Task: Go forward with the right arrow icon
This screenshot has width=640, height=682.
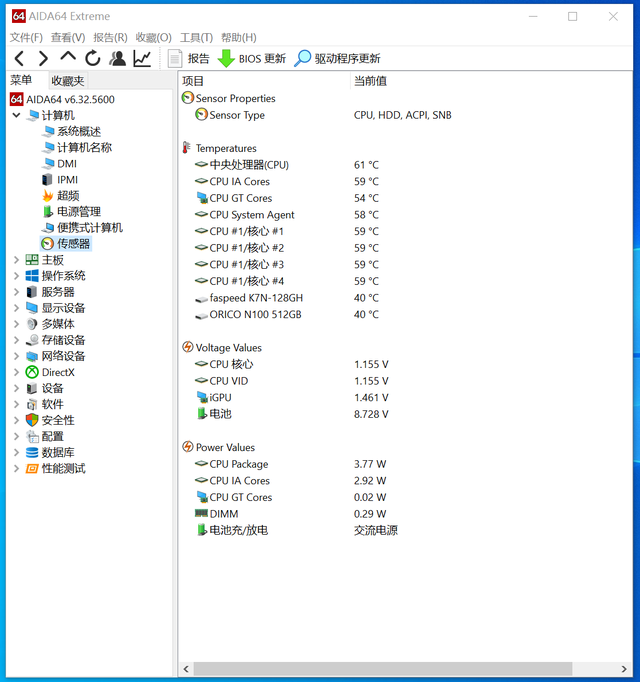Action: click(43, 58)
